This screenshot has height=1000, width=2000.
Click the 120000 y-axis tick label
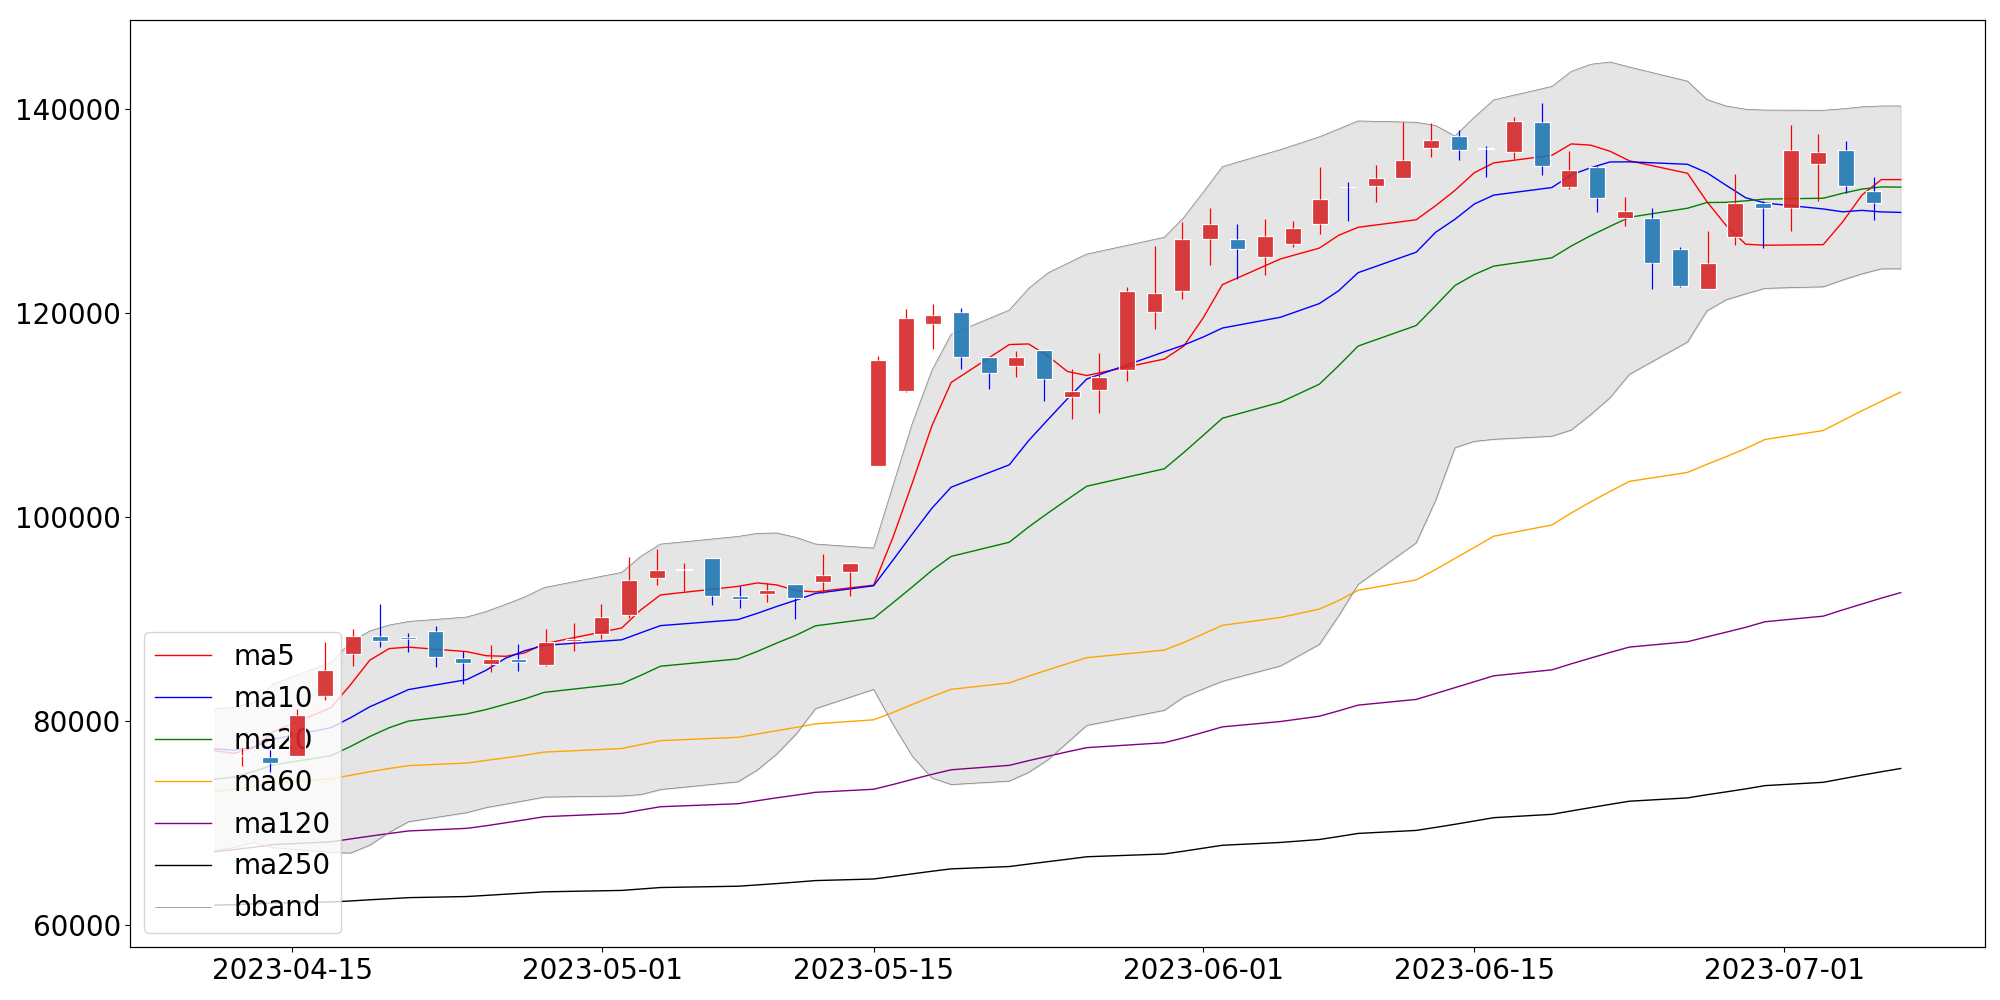pyautogui.click(x=68, y=314)
